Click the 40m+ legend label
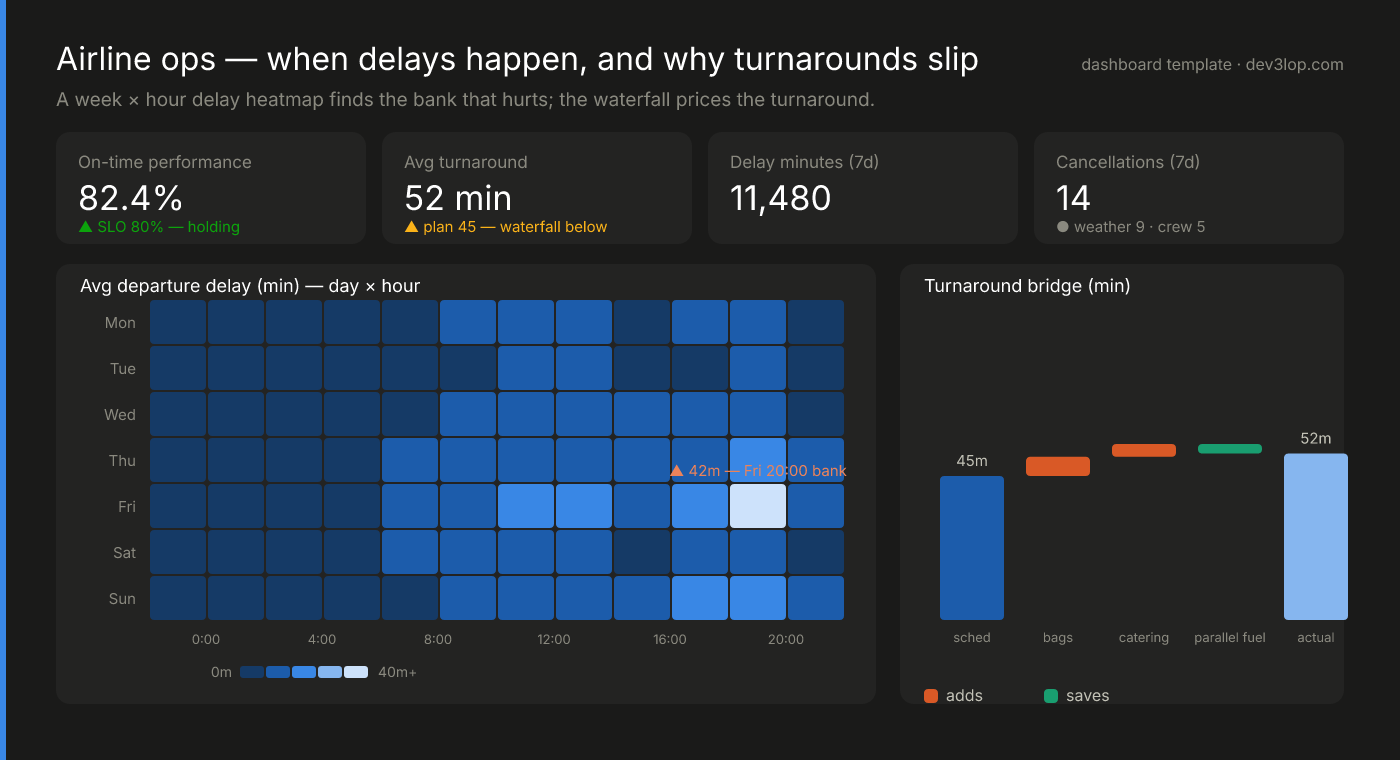Viewport: 1400px width, 760px height. tap(397, 672)
